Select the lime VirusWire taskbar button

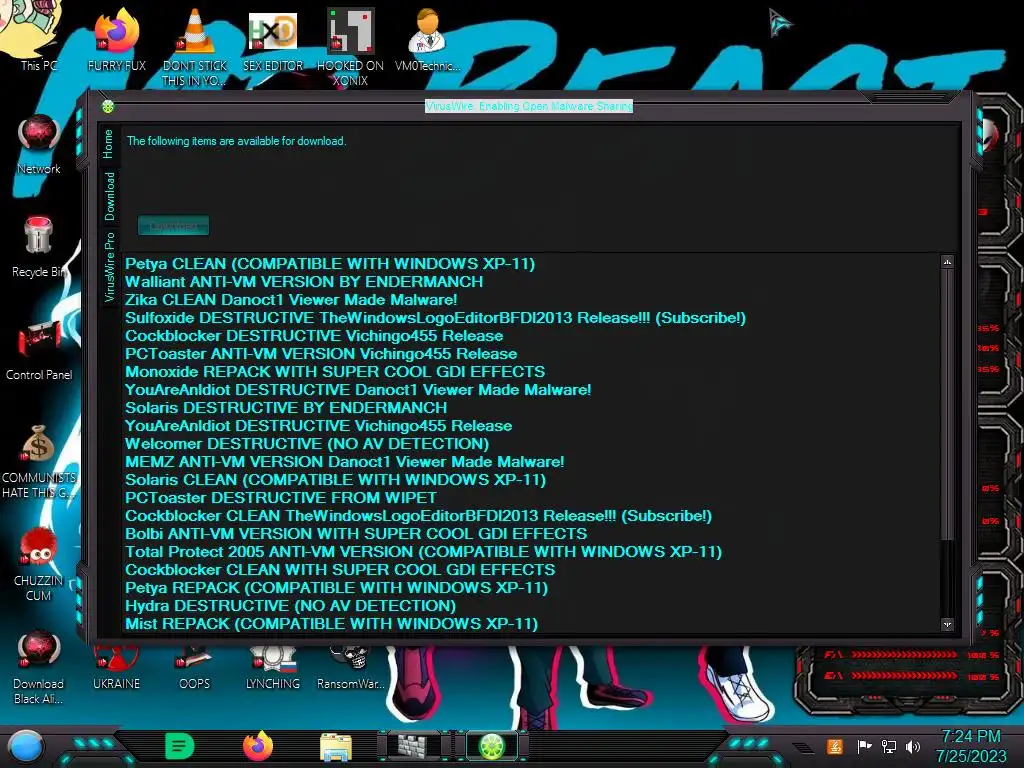pyautogui.click(x=492, y=746)
